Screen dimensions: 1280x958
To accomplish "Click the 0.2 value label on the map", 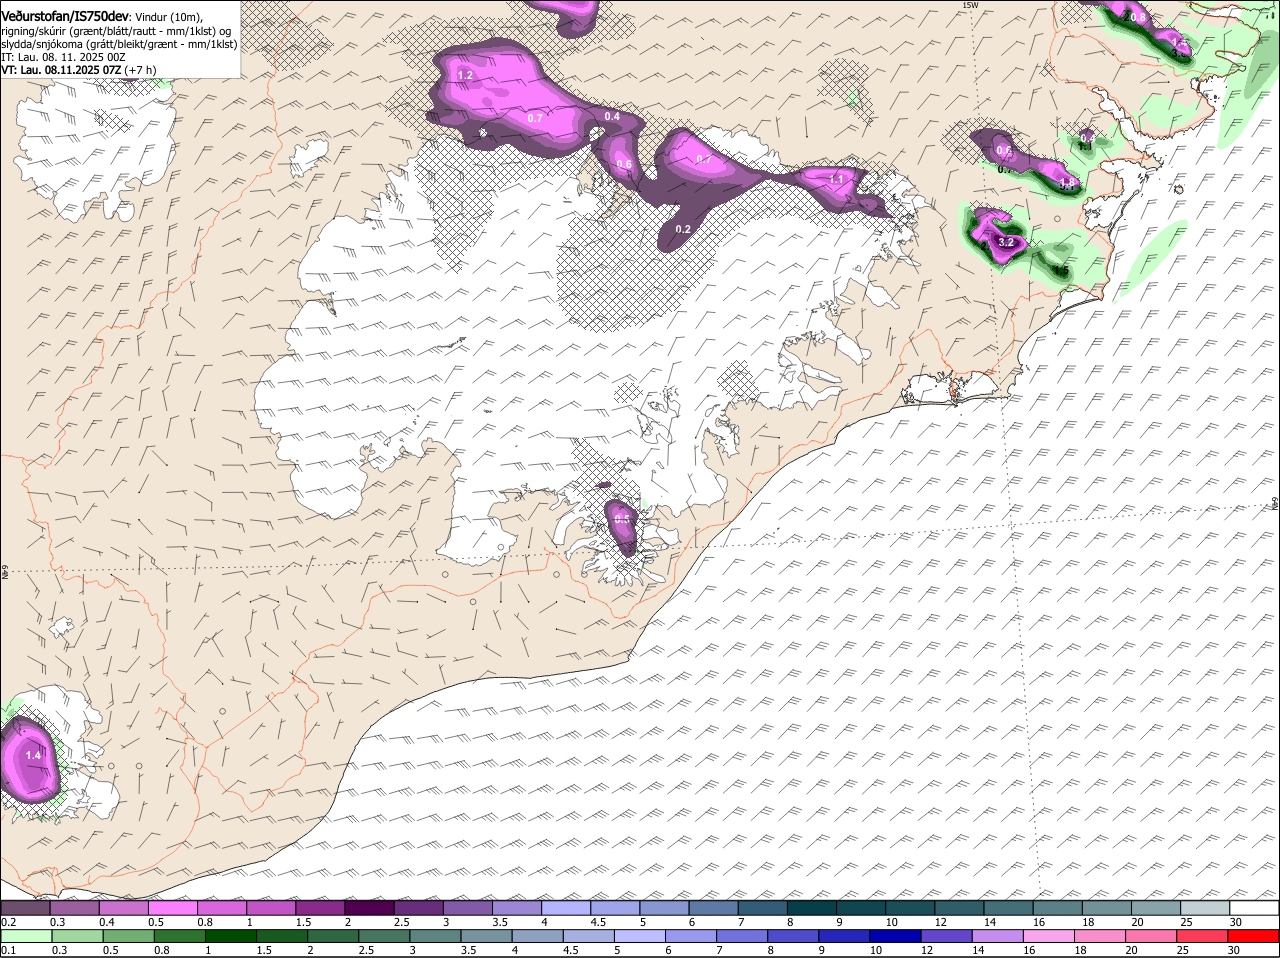I will pyautogui.click(x=683, y=229).
